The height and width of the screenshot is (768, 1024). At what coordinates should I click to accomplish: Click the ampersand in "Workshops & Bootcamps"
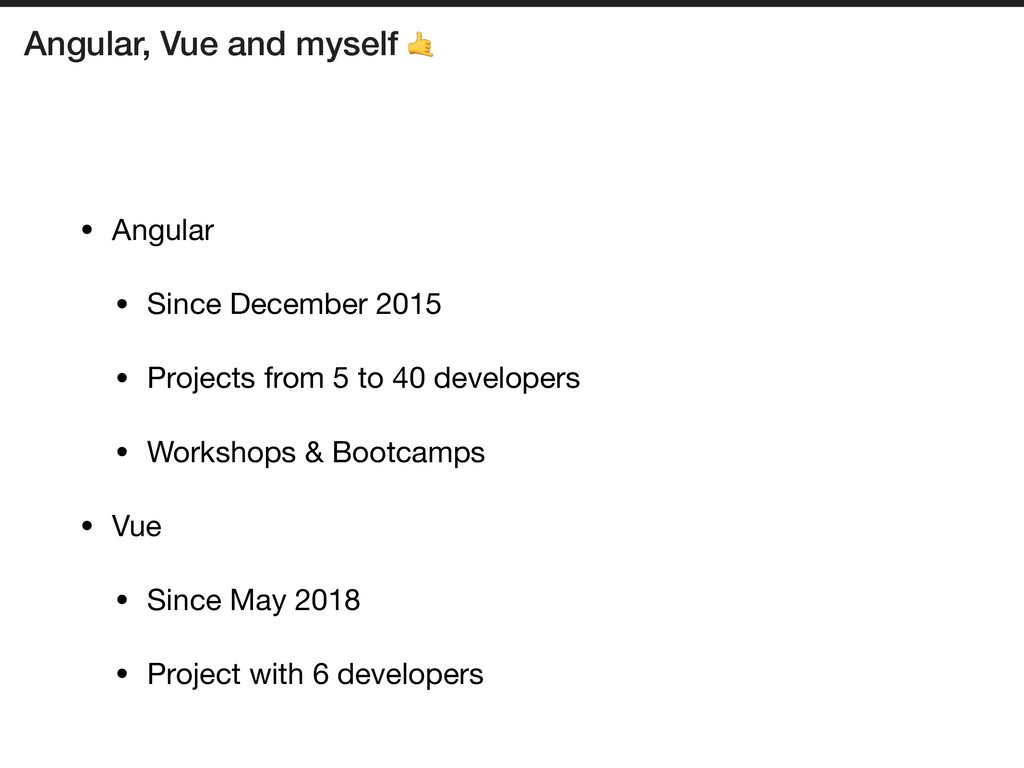(314, 453)
